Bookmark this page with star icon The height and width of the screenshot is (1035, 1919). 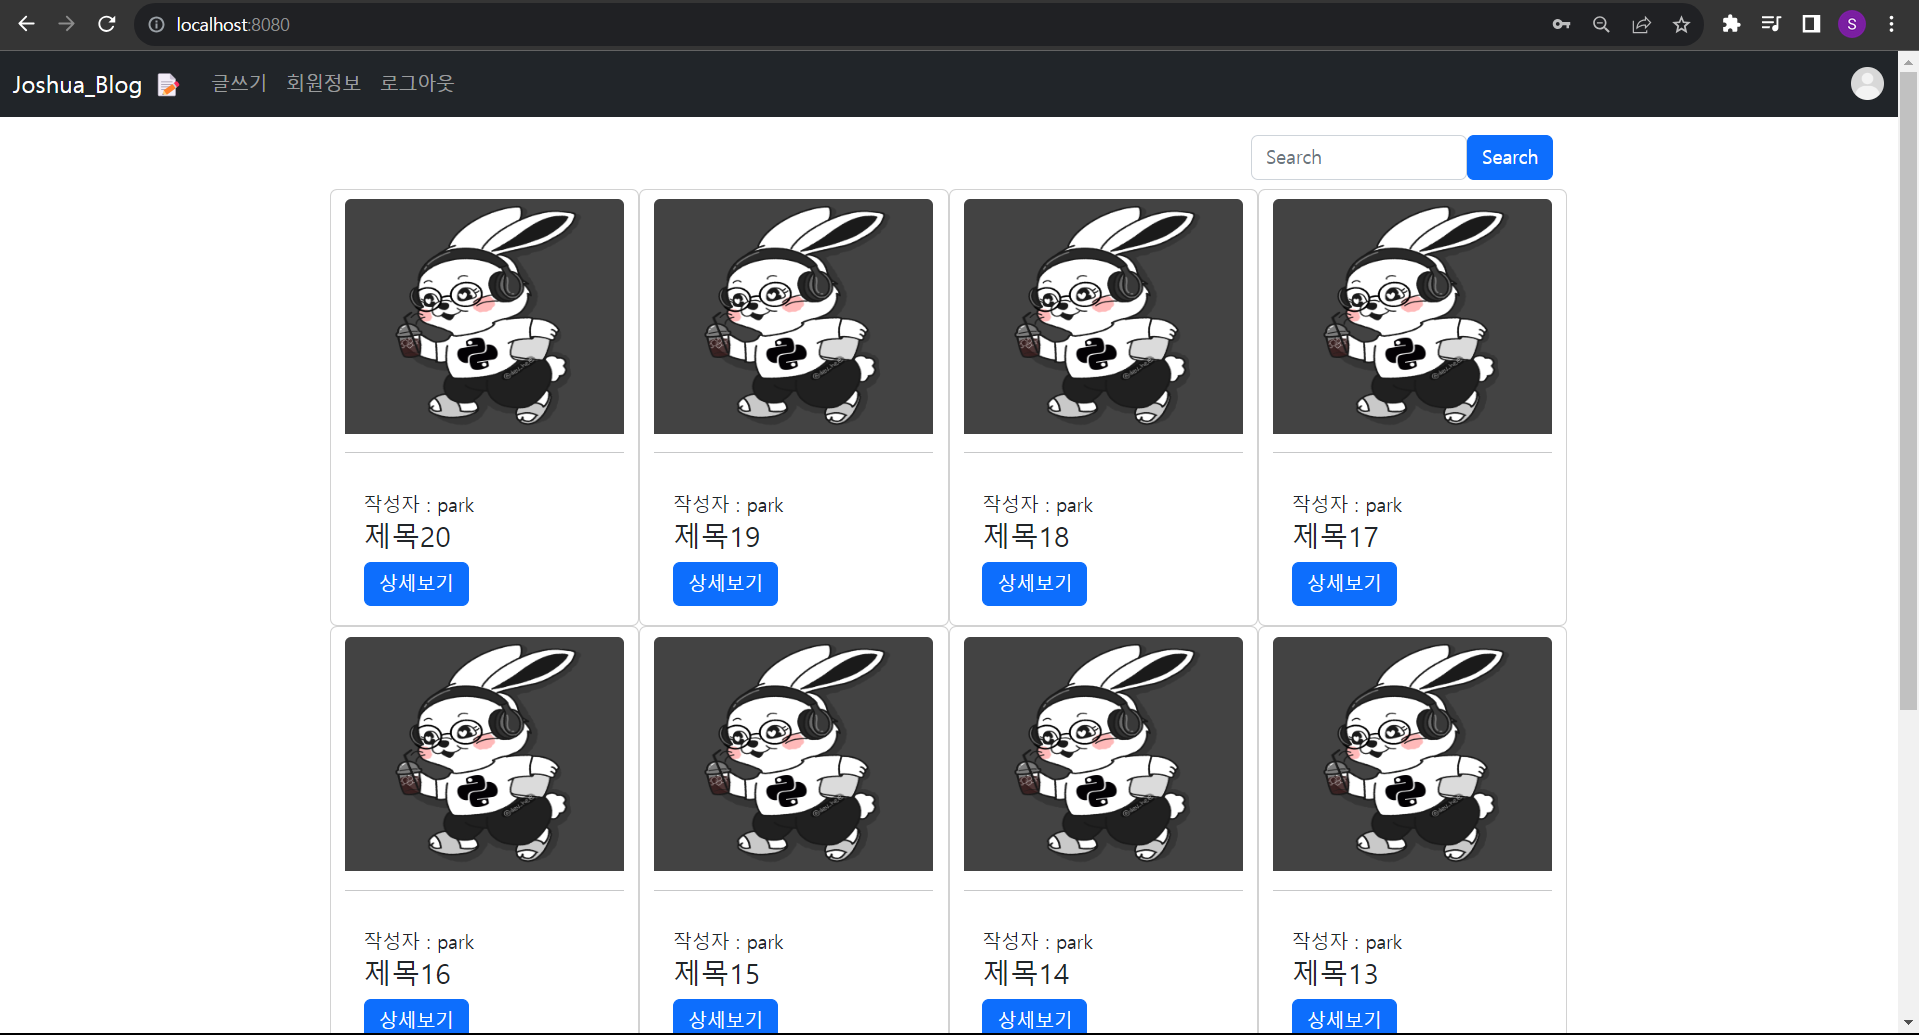(1681, 25)
